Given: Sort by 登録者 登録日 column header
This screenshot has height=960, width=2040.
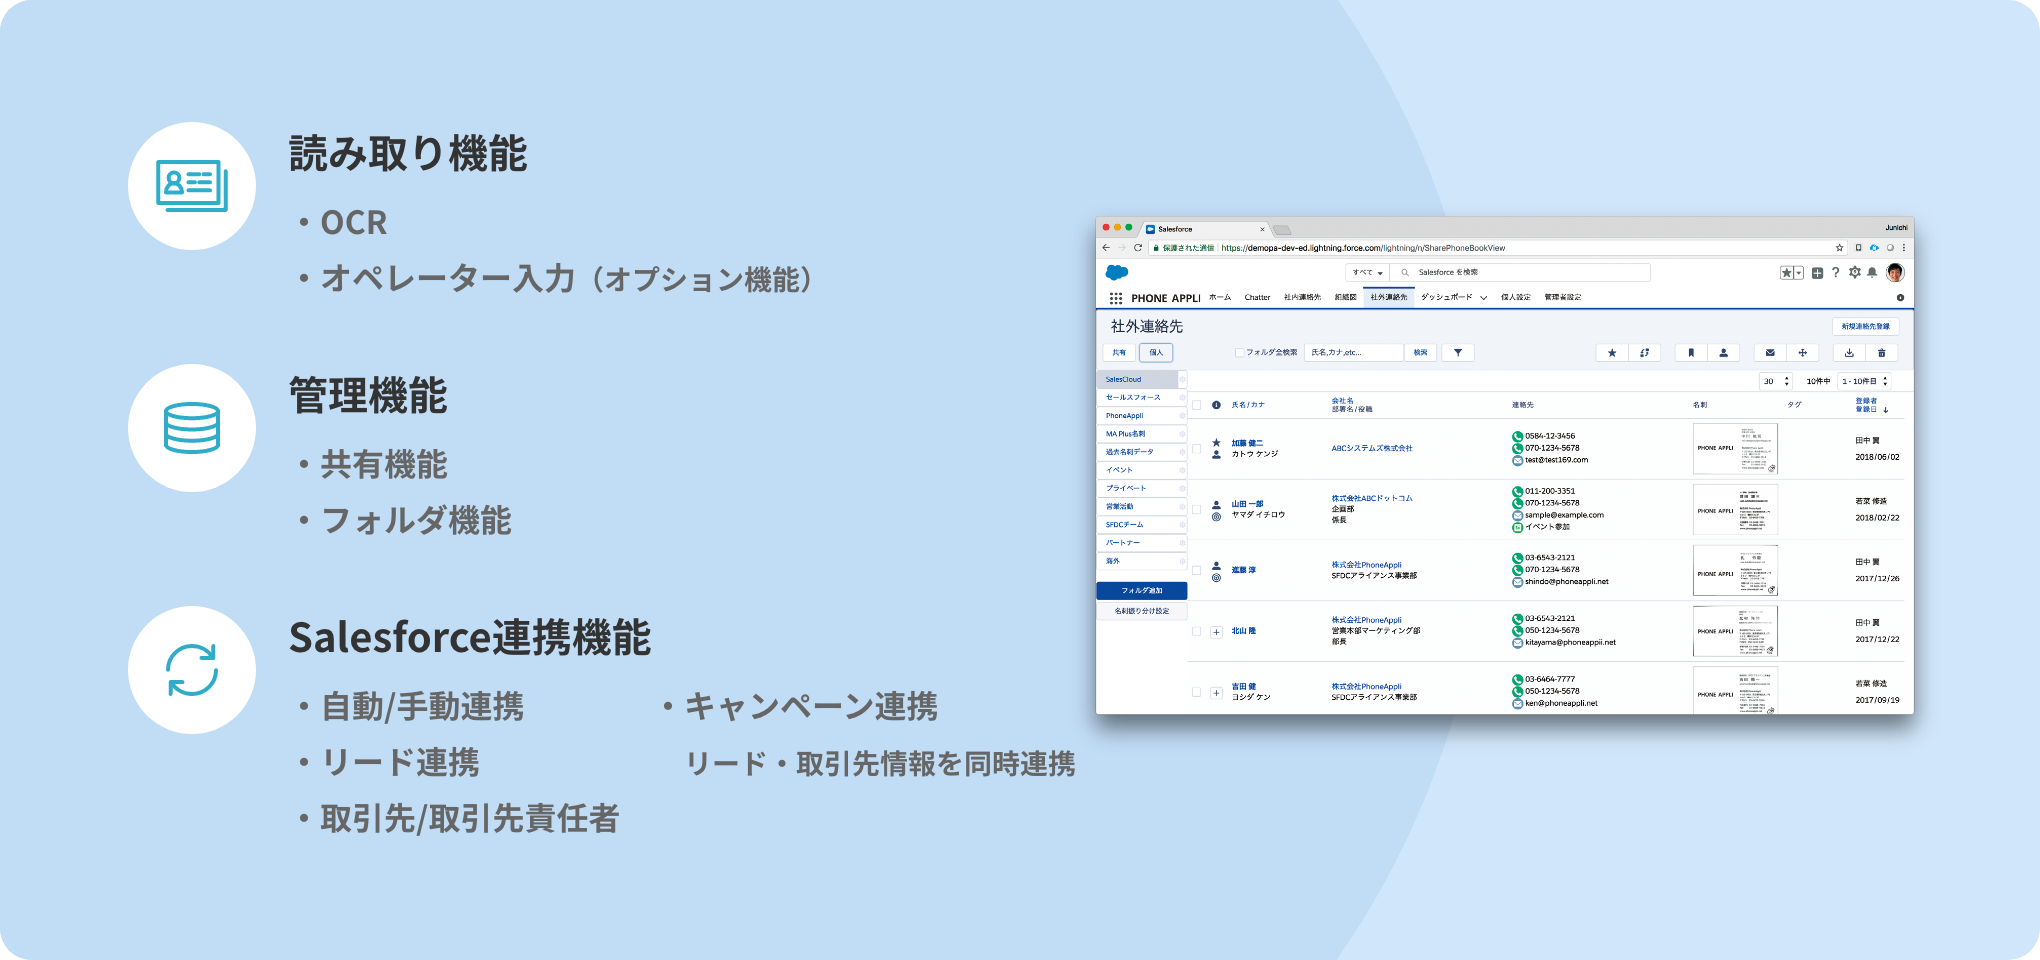Looking at the screenshot, I should pyautogui.click(x=1872, y=405).
